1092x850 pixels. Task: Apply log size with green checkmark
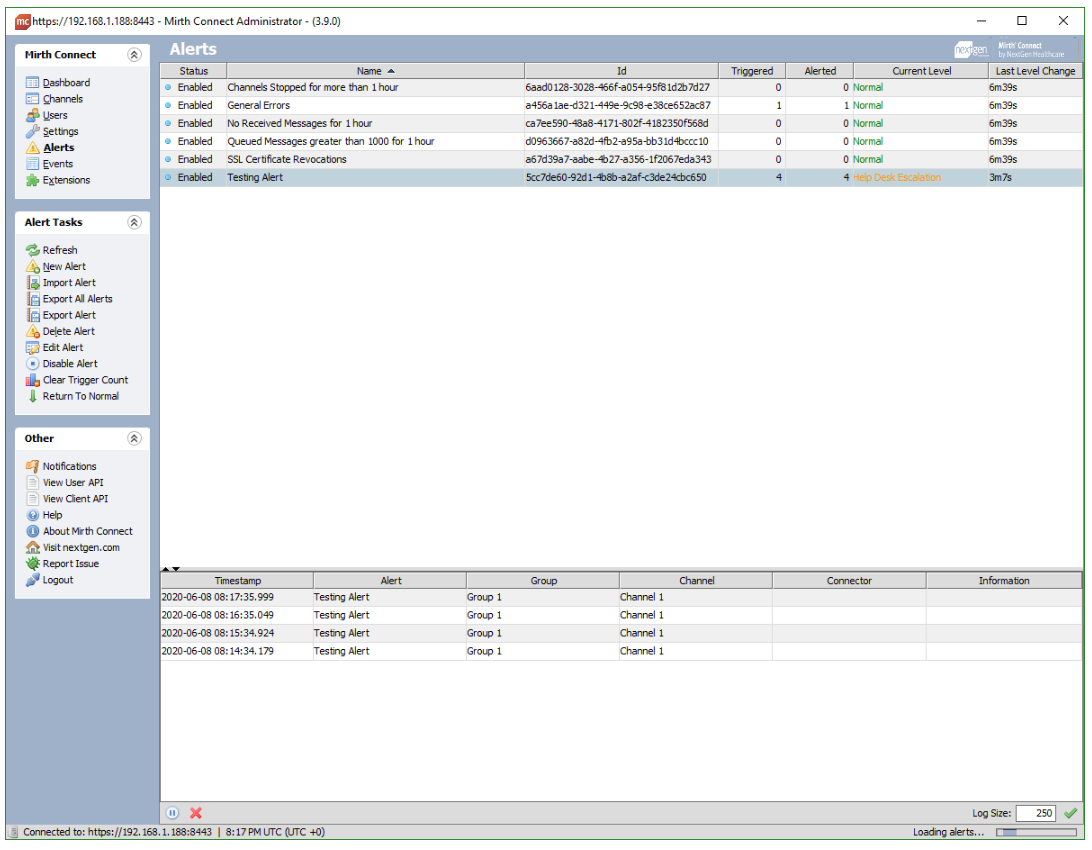pyautogui.click(x=1070, y=812)
